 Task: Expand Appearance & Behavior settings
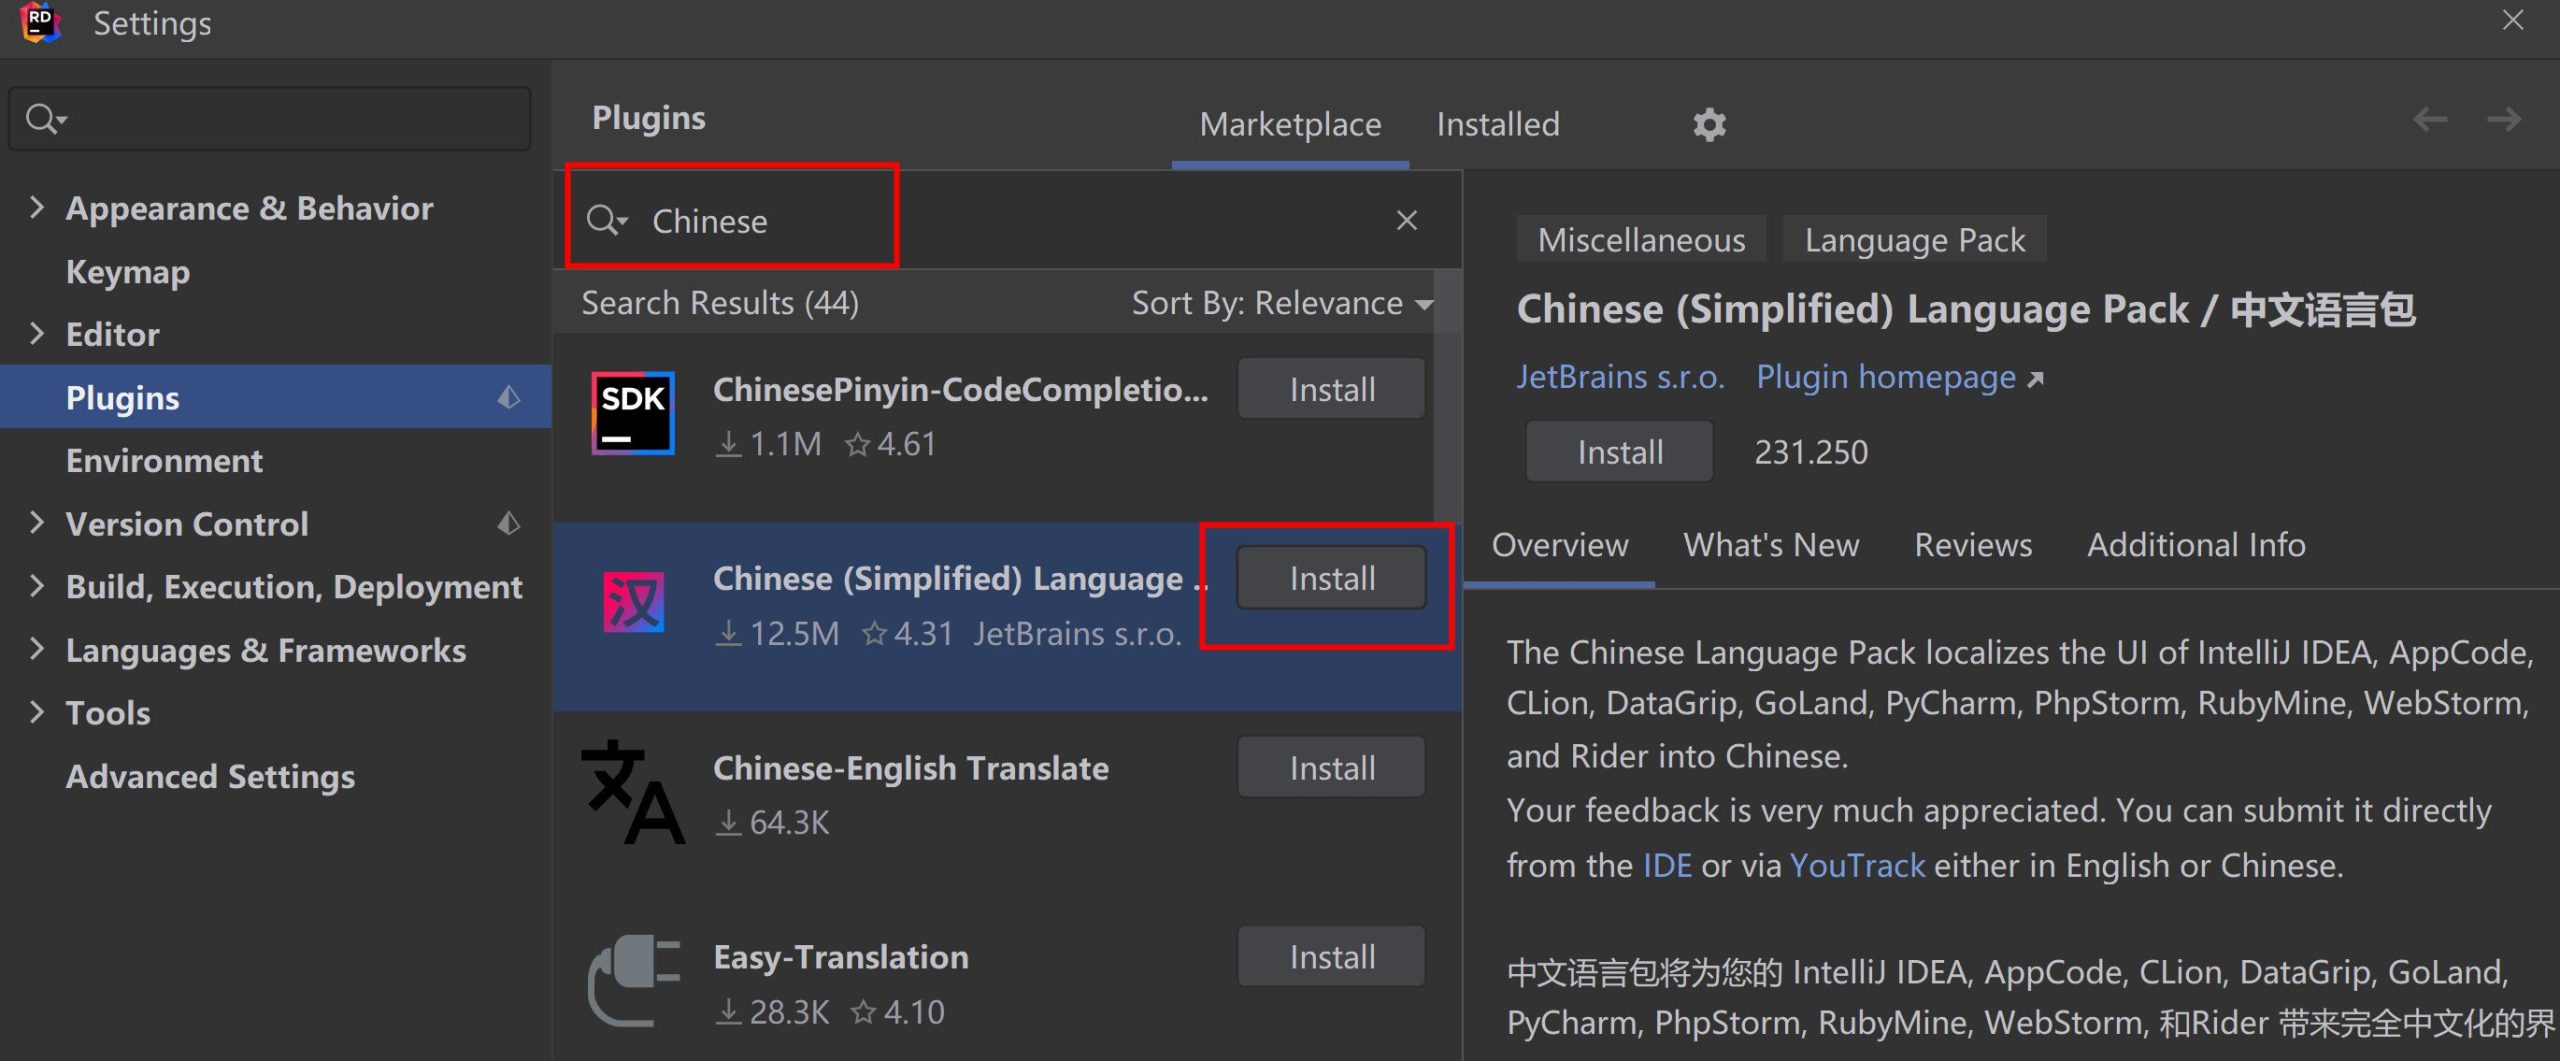37,207
